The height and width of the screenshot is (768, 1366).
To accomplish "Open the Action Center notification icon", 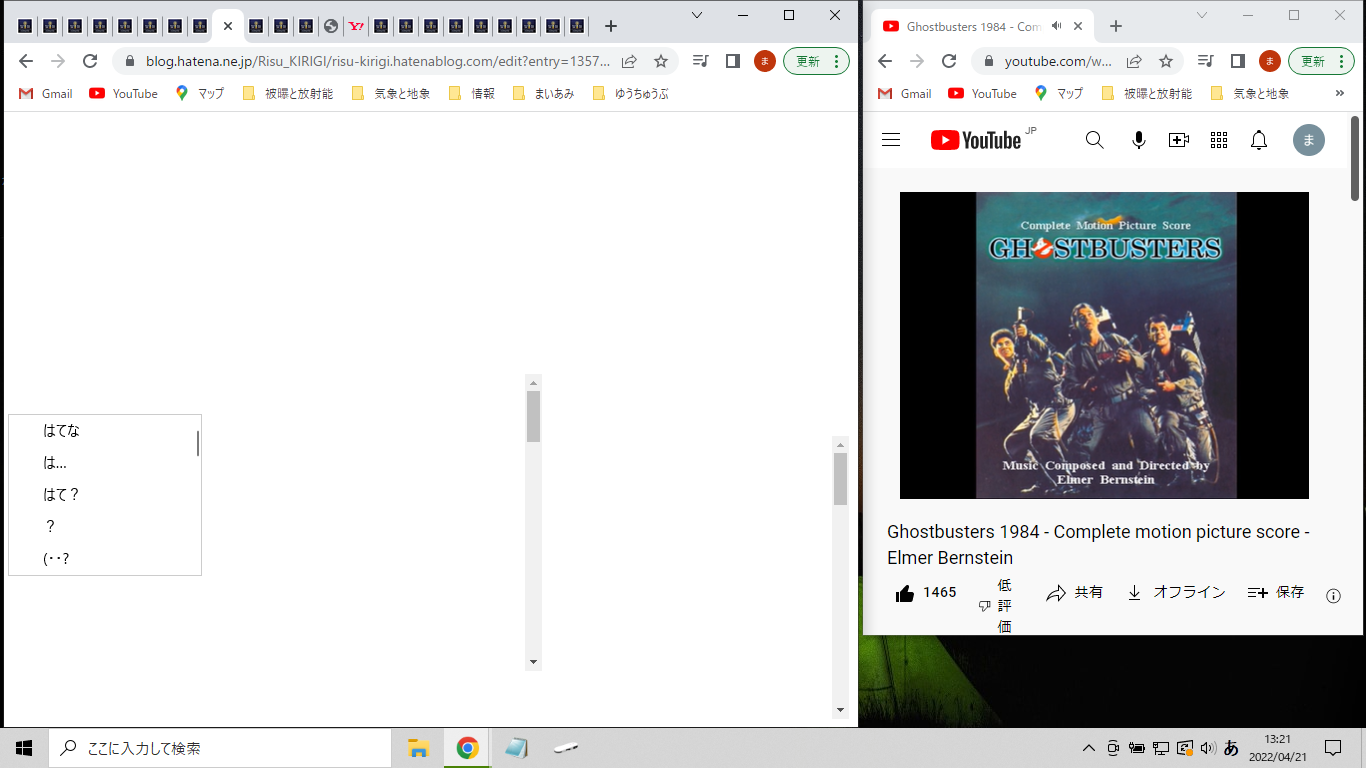I will tap(1333, 748).
